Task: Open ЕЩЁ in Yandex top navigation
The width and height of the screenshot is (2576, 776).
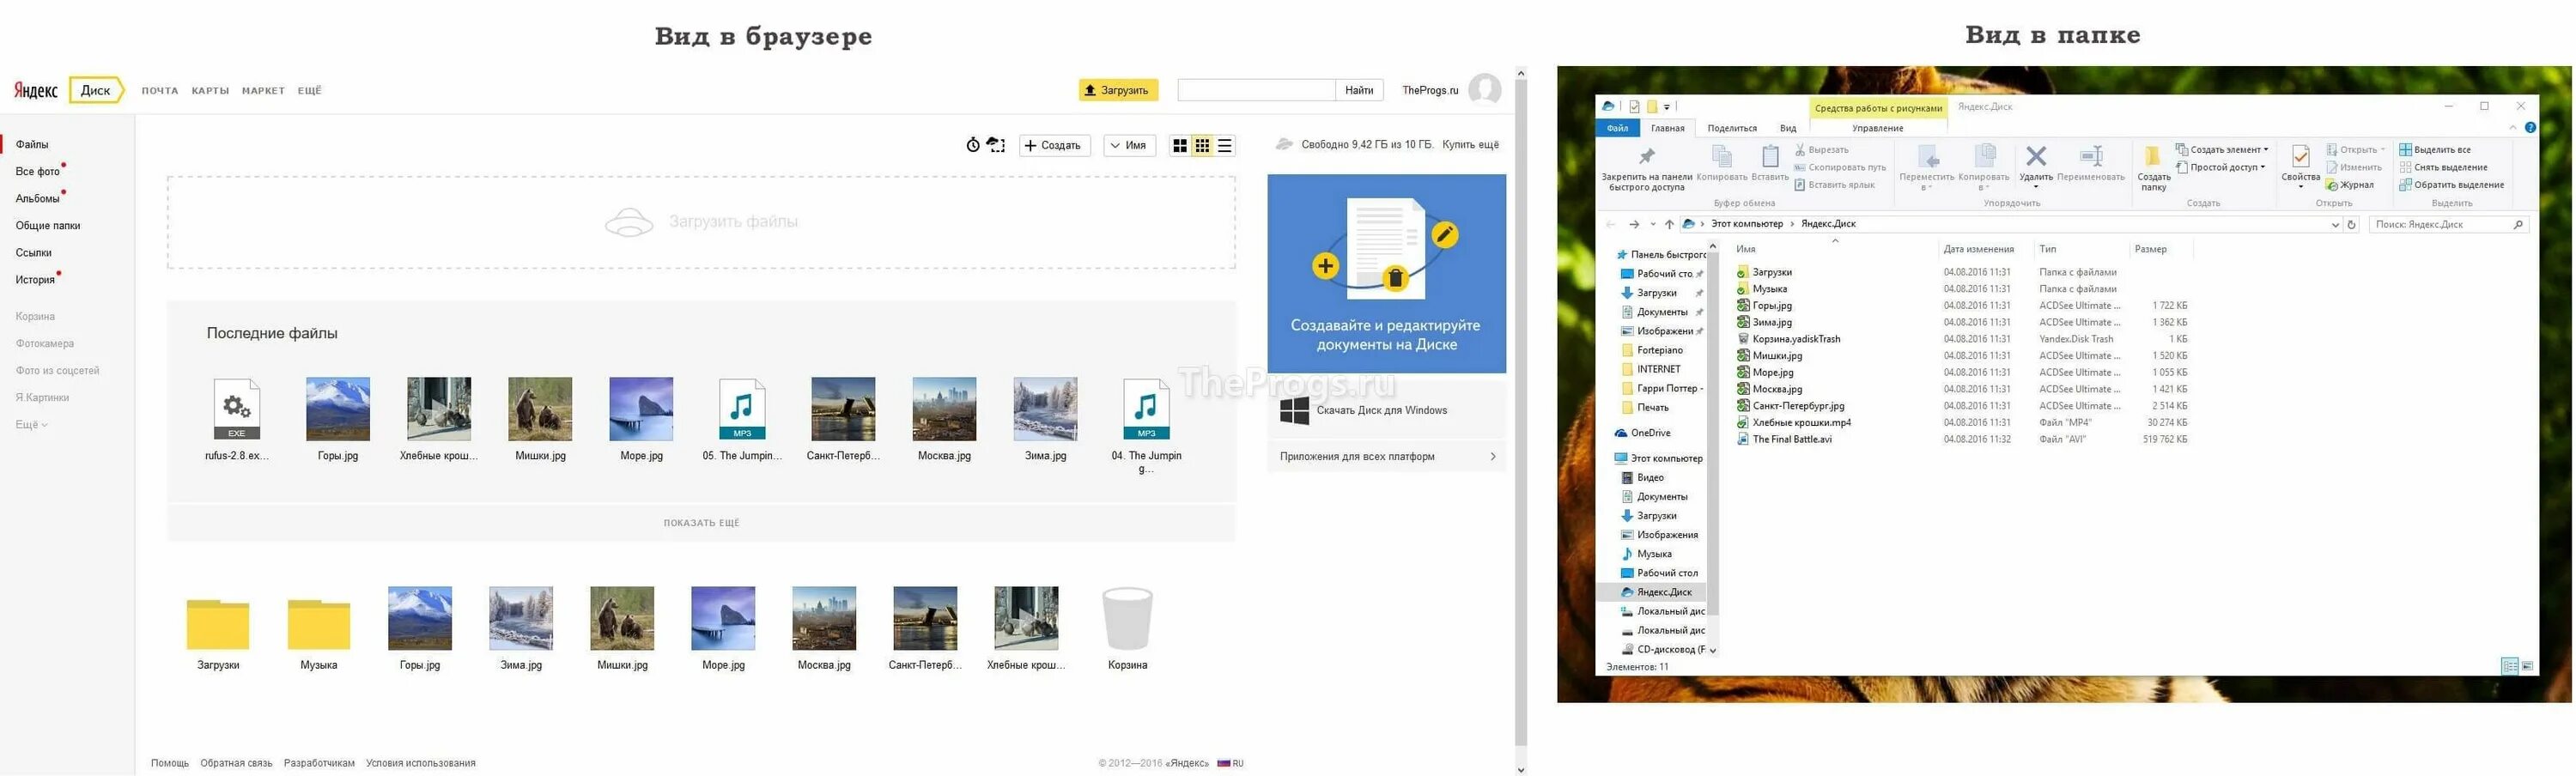Action: 309,91
